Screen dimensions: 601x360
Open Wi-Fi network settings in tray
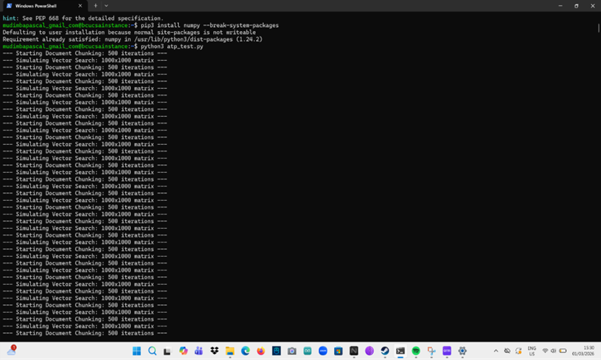coord(545,351)
